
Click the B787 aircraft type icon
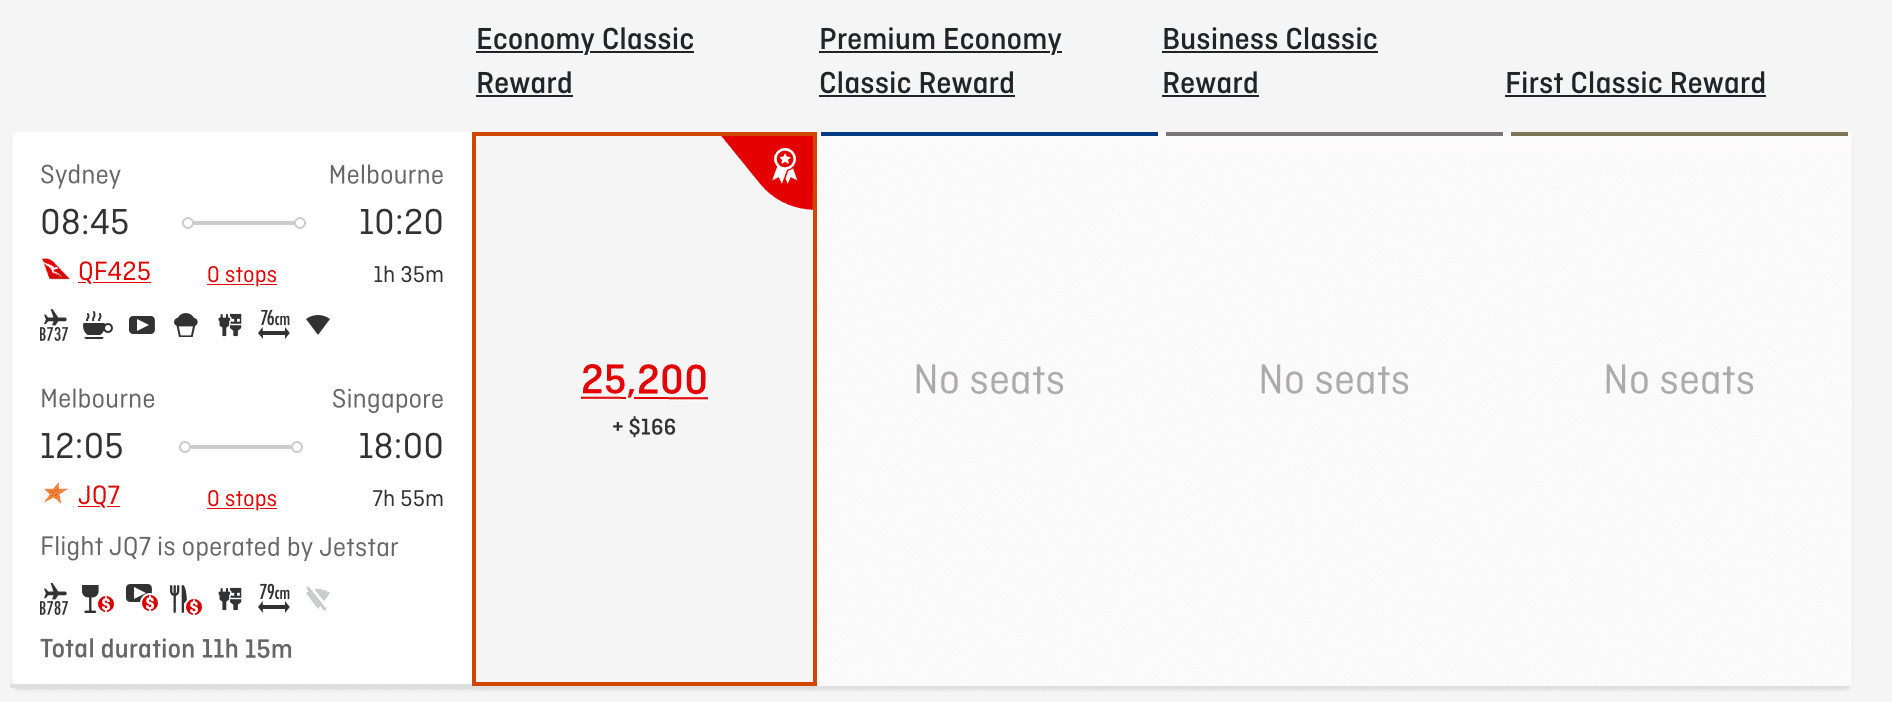click(54, 599)
